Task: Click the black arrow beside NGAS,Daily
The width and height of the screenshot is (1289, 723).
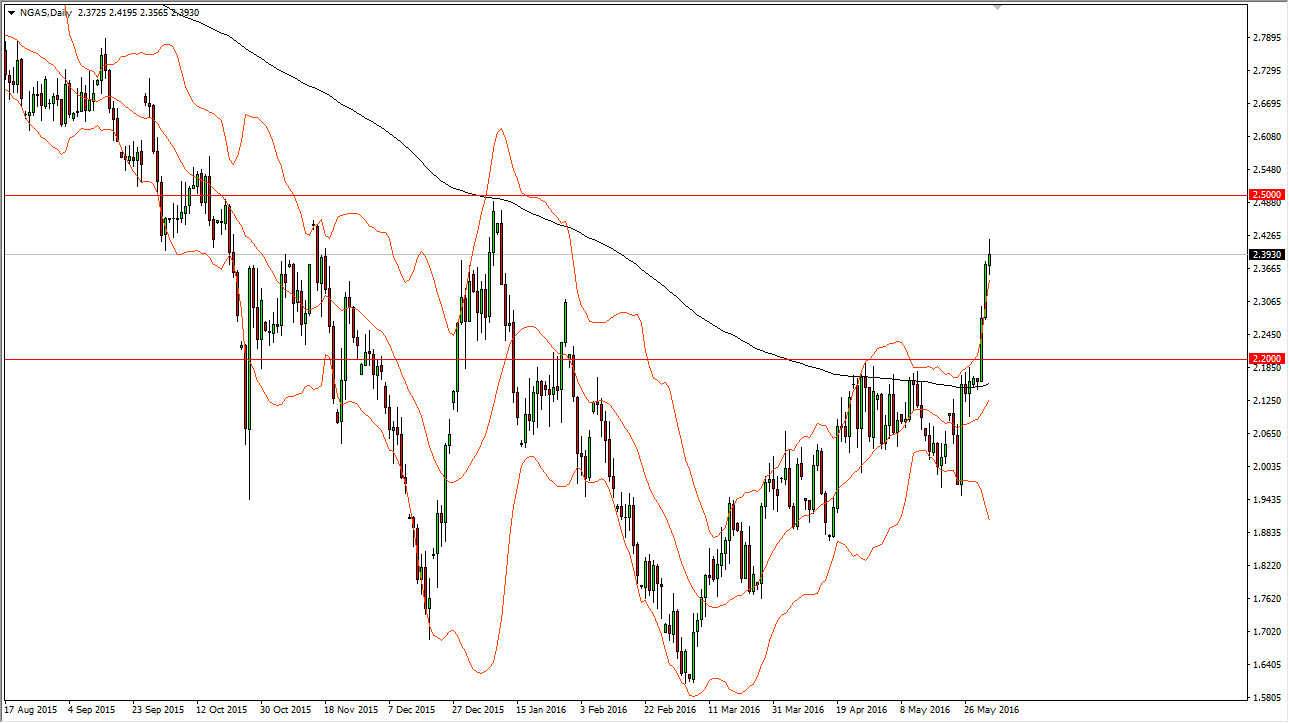Action: (x=10, y=12)
